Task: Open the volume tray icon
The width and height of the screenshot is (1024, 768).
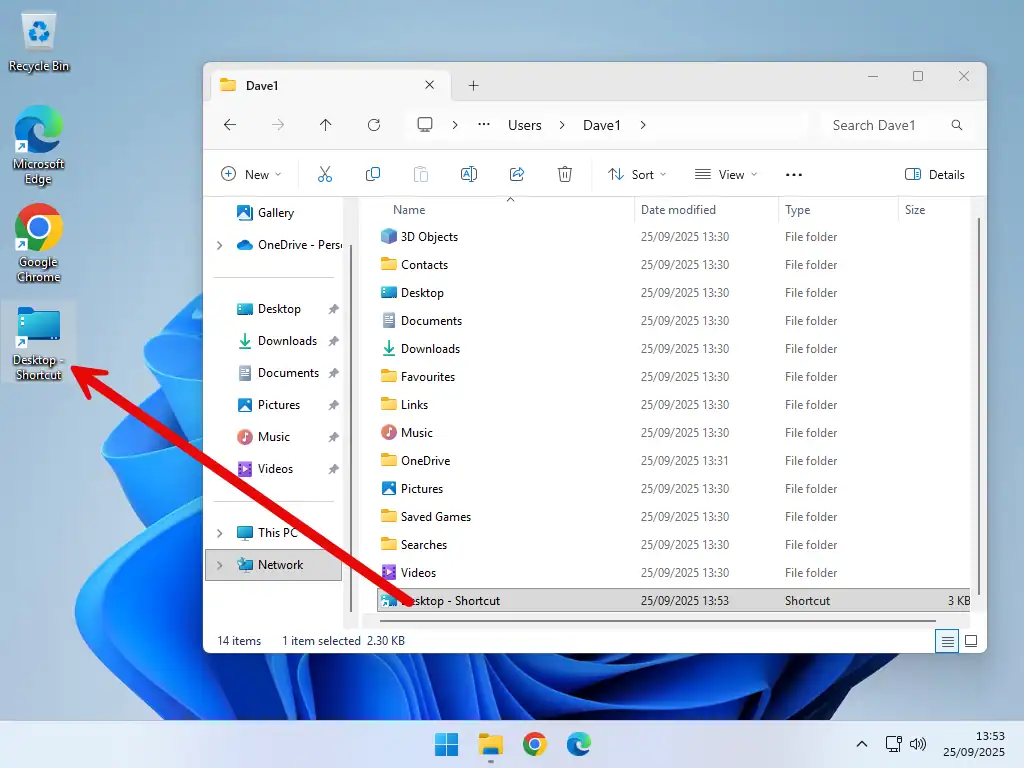Action: coord(918,744)
